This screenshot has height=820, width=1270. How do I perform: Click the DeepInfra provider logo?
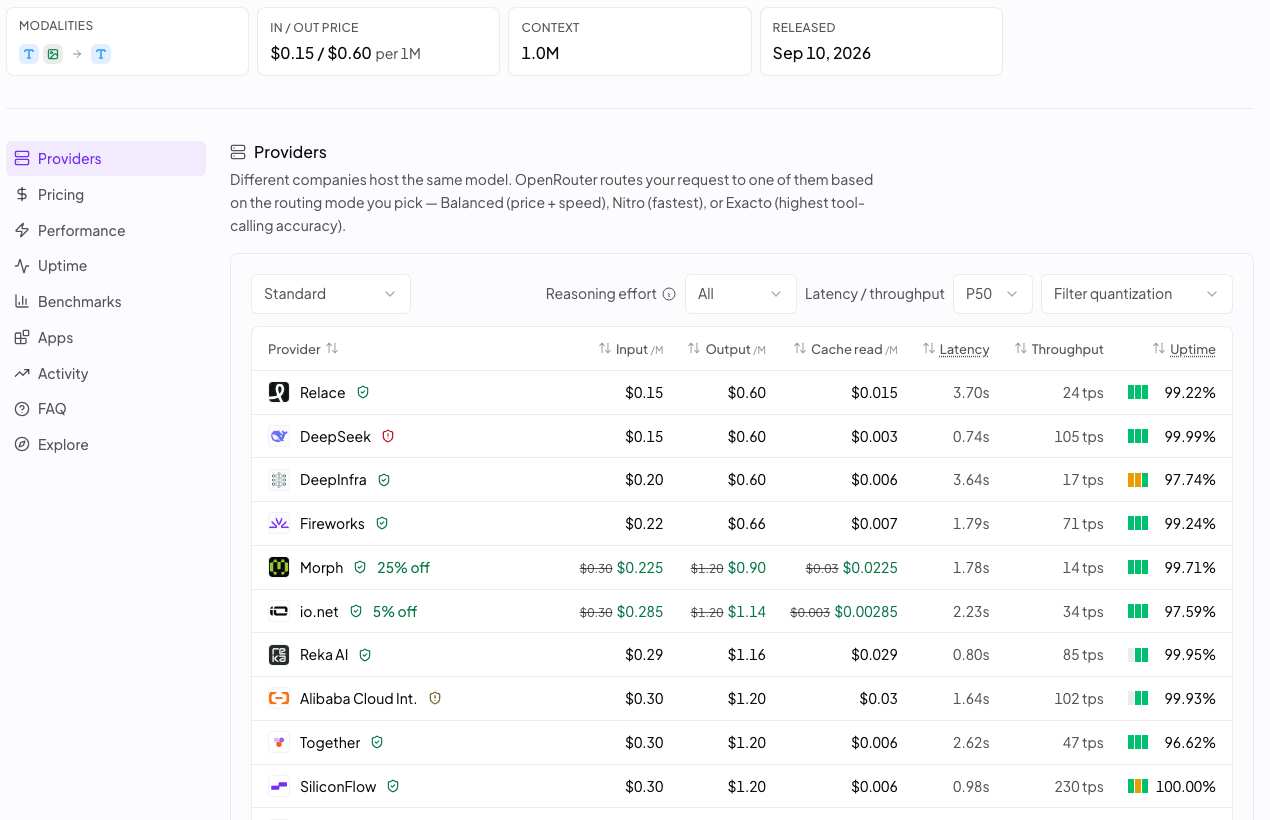click(x=279, y=480)
